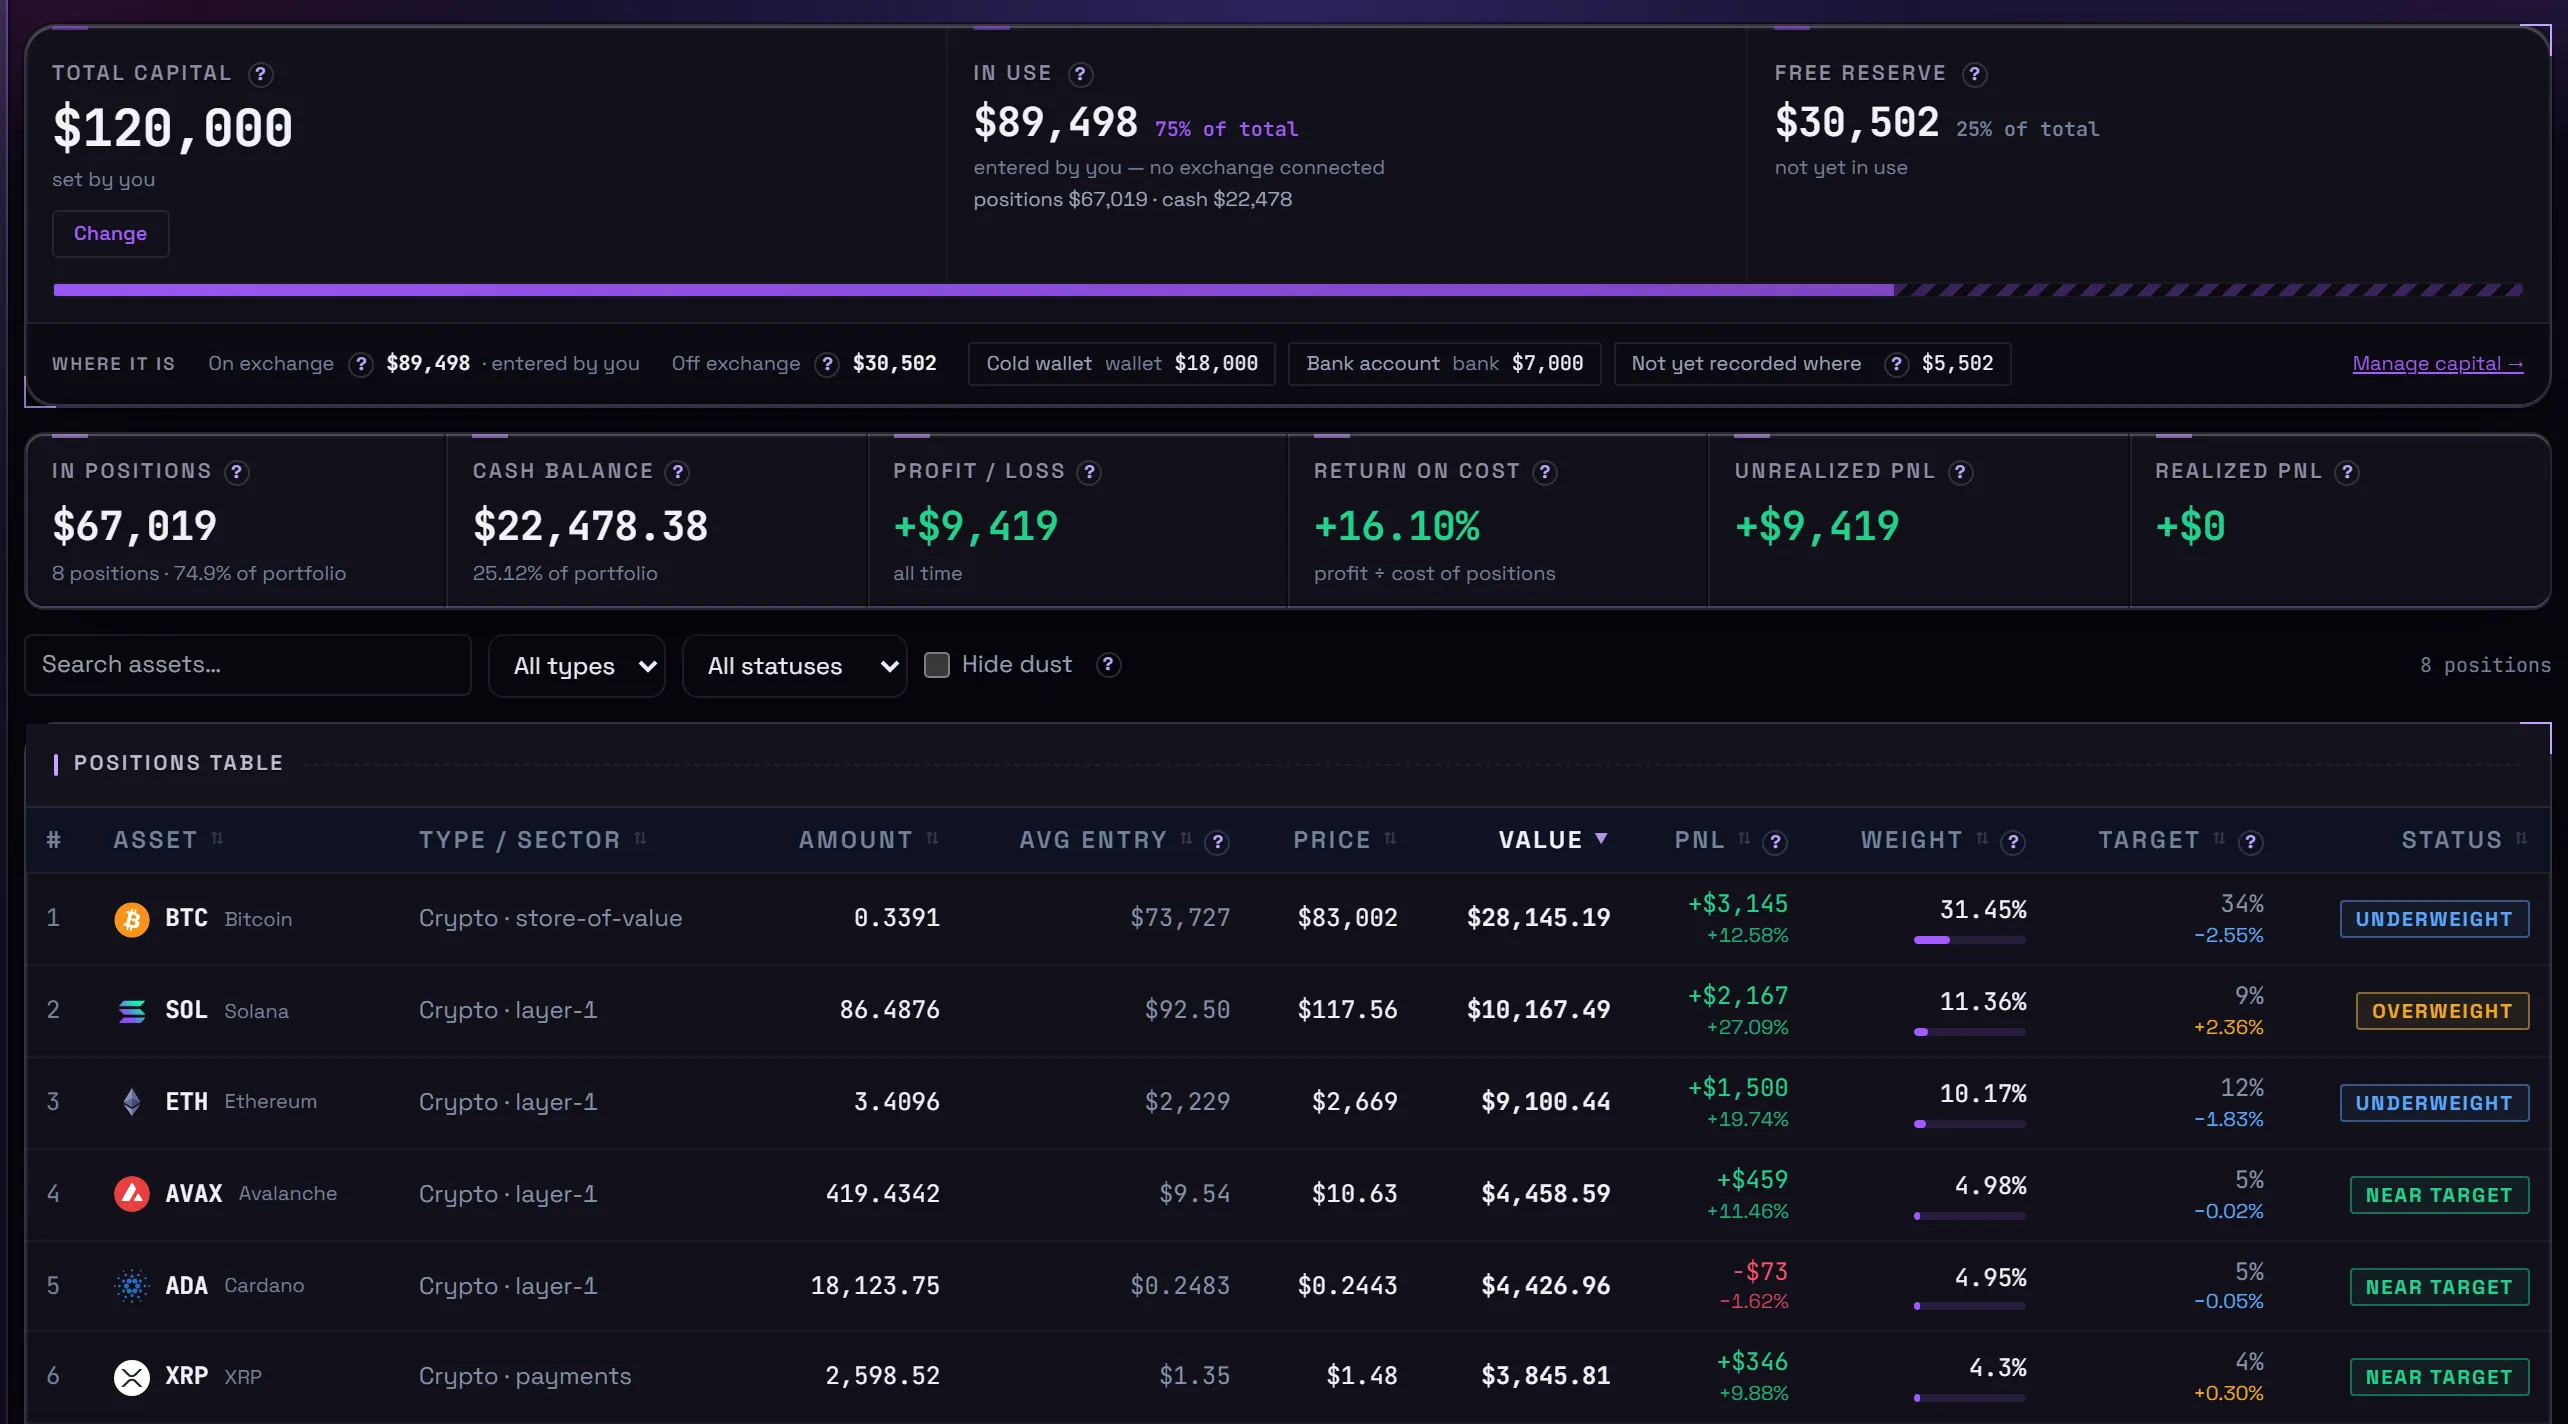The width and height of the screenshot is (2568, 1424).
Task: Show the Profit / Loss help icon
Action: [x=1090, y=472]
